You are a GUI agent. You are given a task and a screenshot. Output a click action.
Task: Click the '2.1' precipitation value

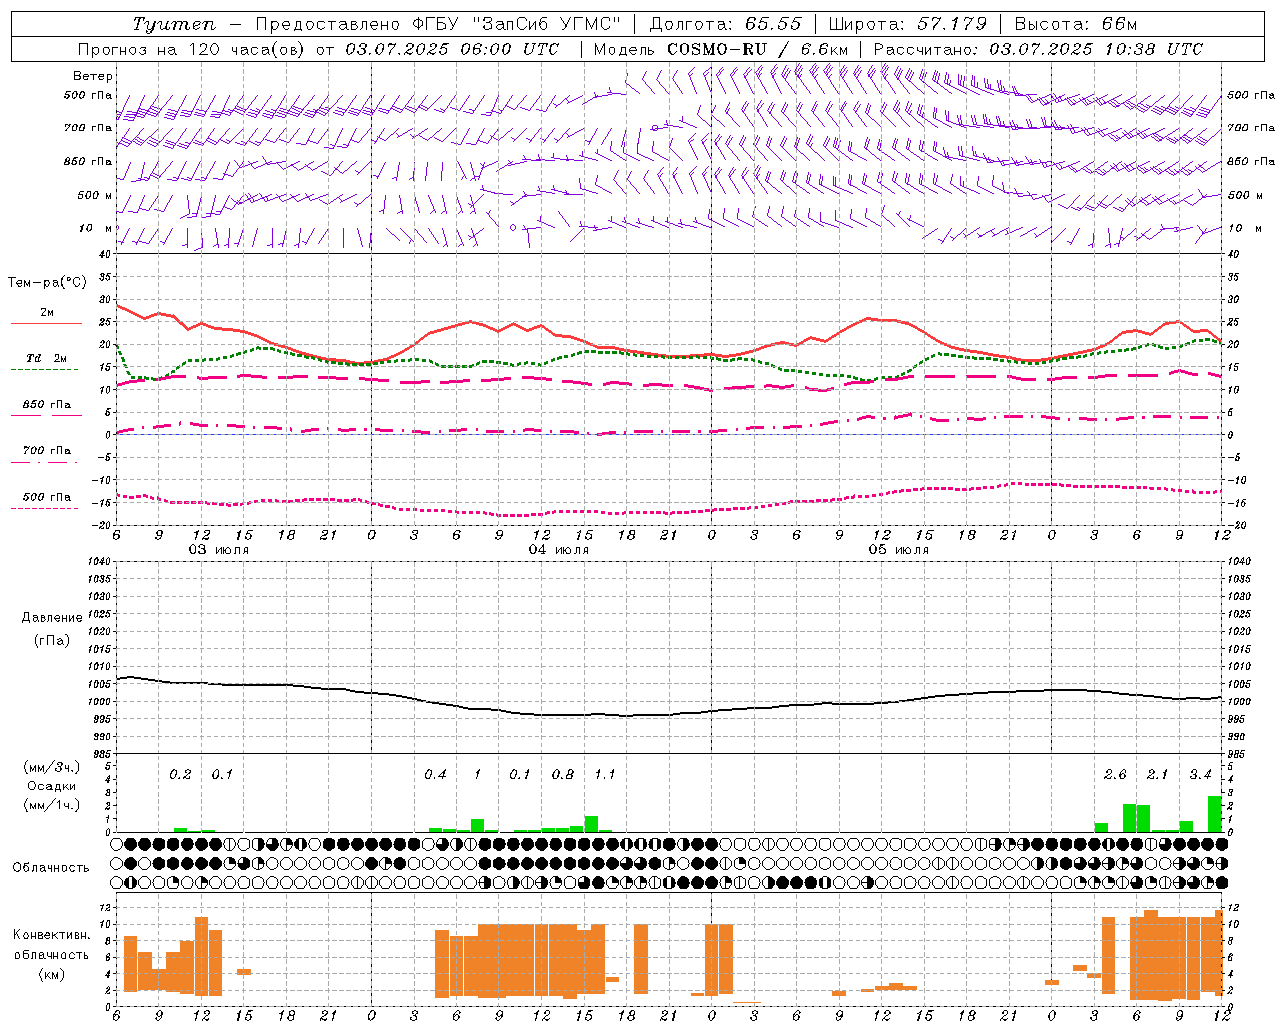pyautogui.click(x=1157, y=775)
